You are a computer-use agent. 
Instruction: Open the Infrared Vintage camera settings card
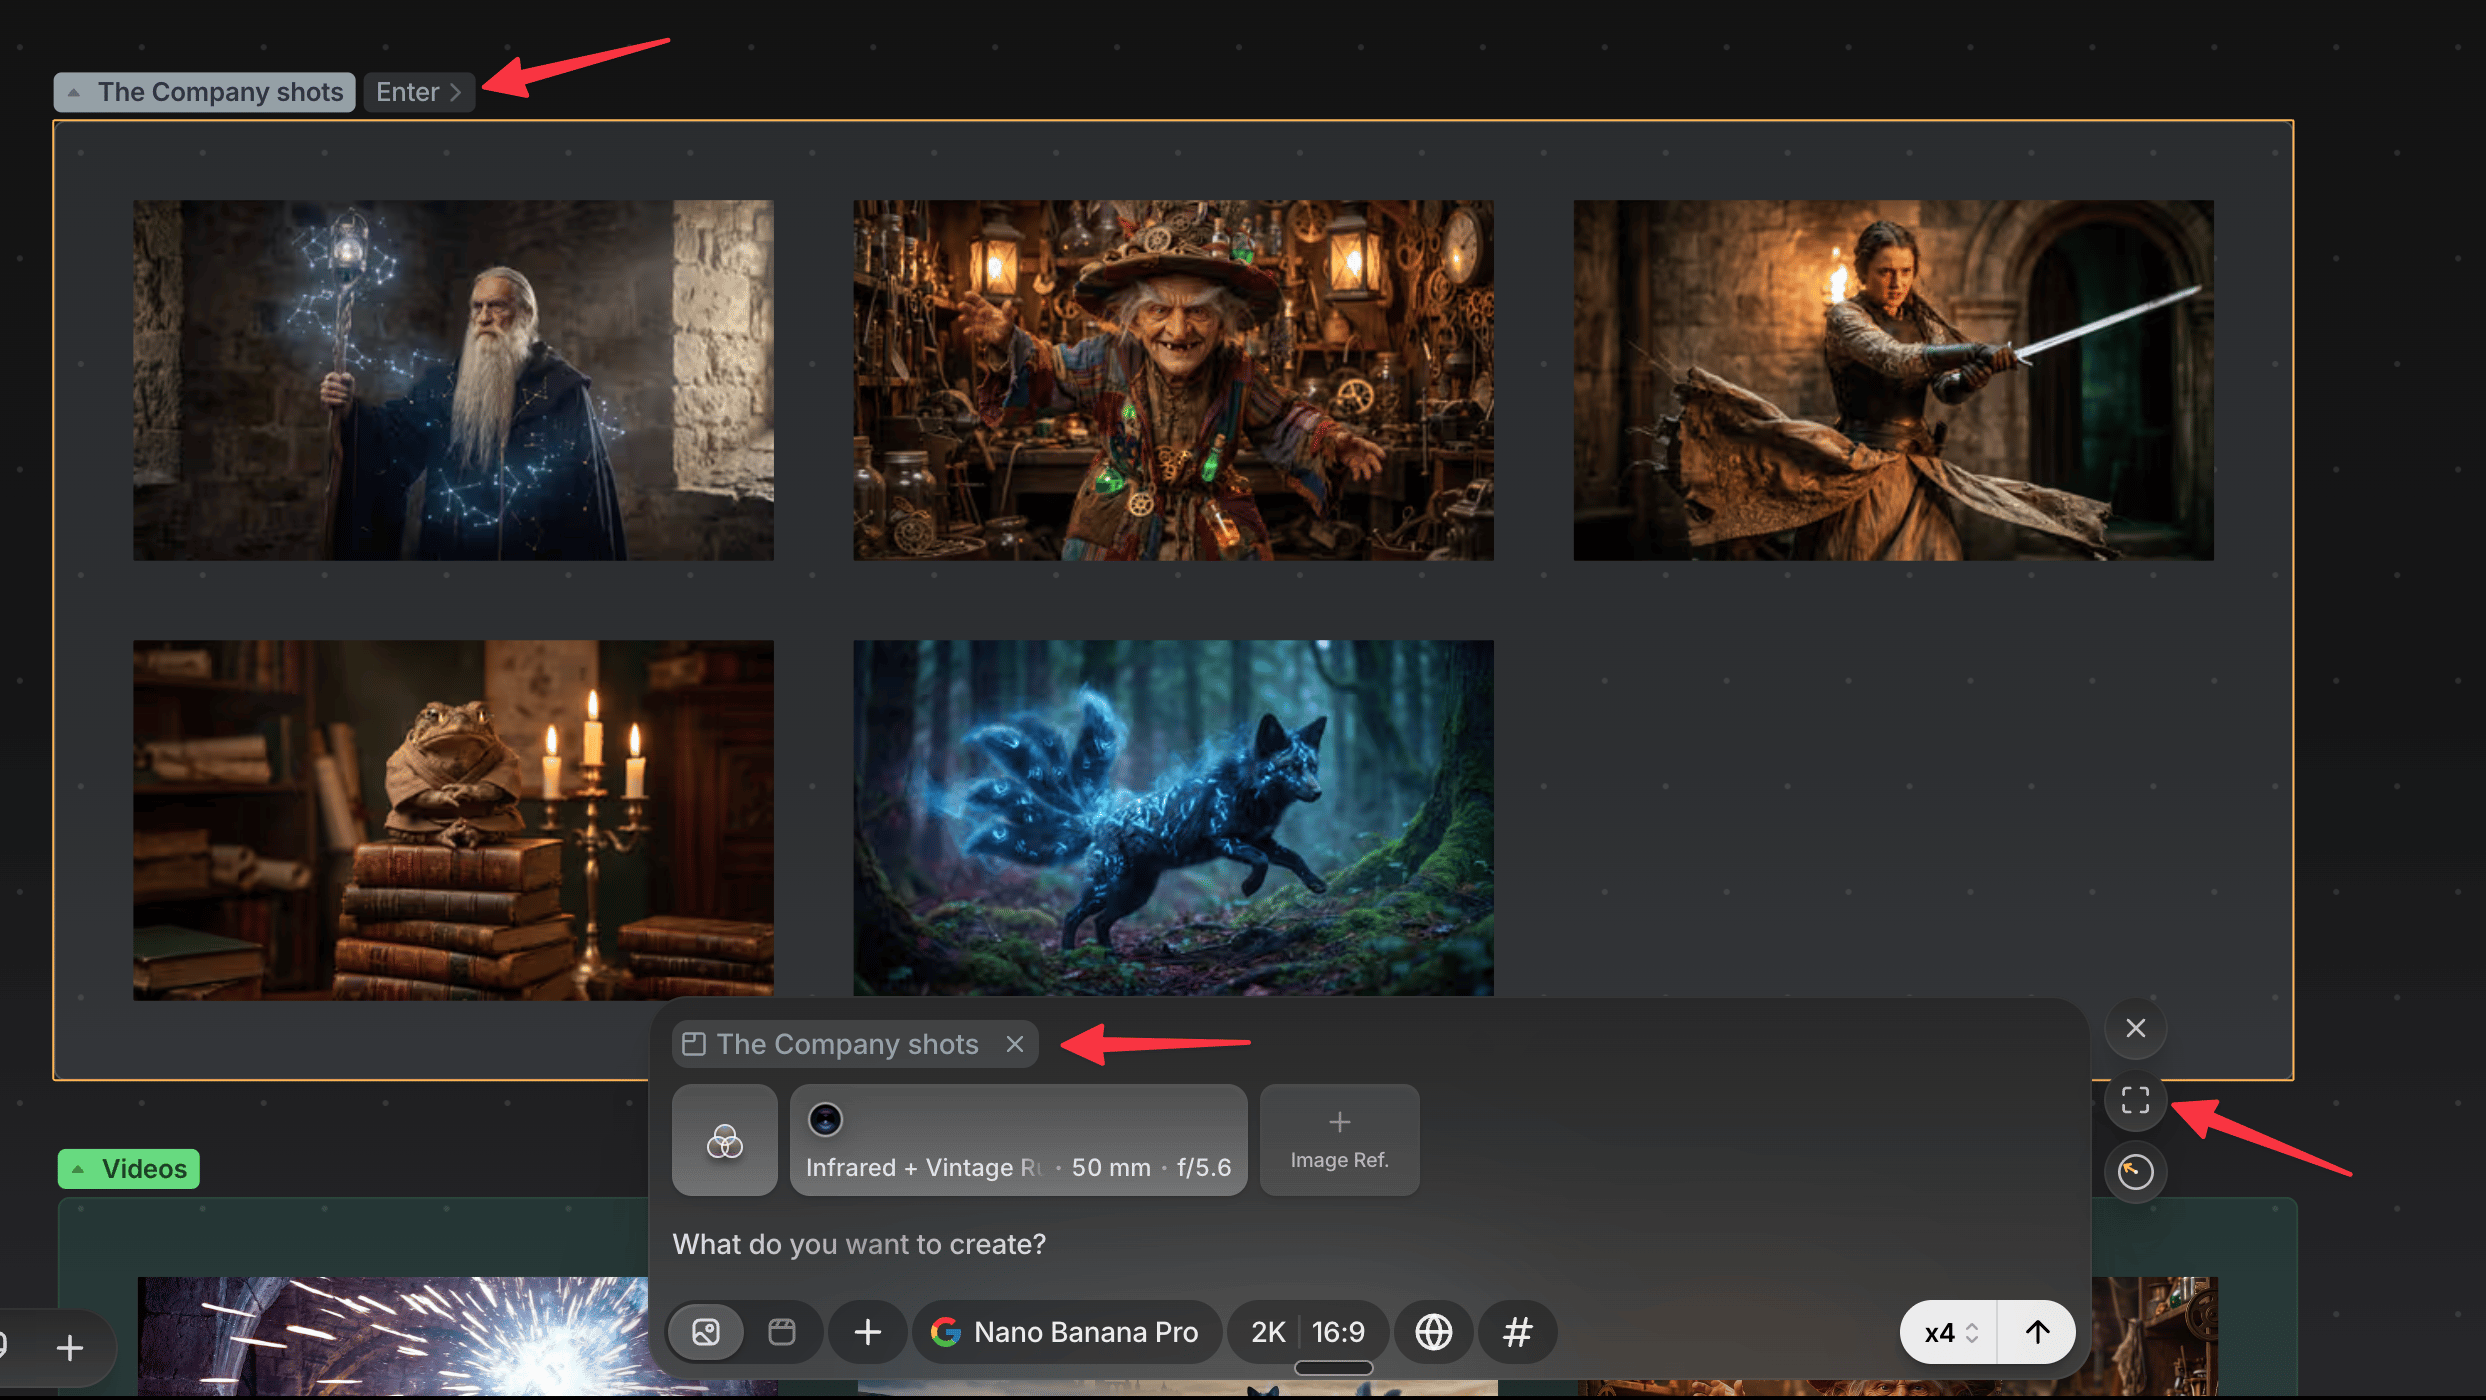[1018, 1140]
